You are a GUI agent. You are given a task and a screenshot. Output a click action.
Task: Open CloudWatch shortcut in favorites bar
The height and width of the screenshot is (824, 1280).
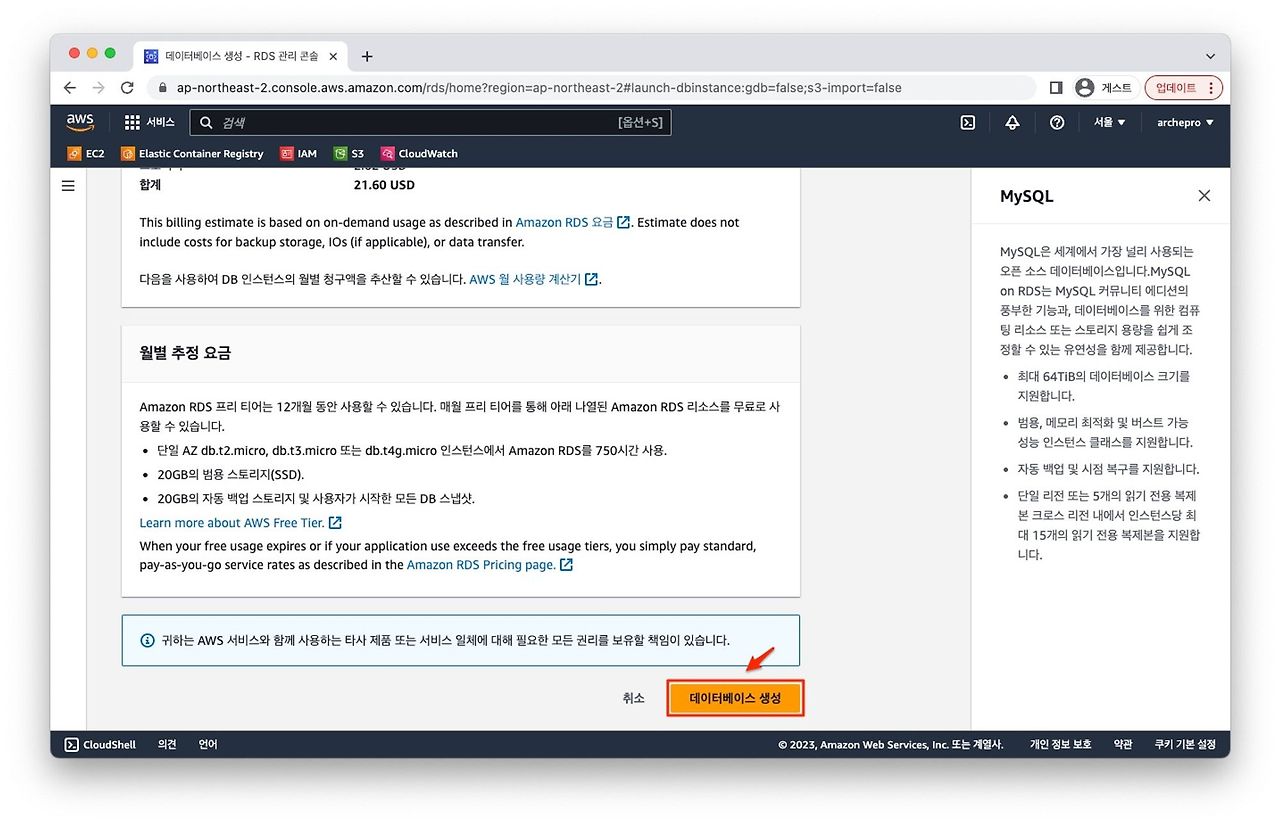[x=419, y=154]
